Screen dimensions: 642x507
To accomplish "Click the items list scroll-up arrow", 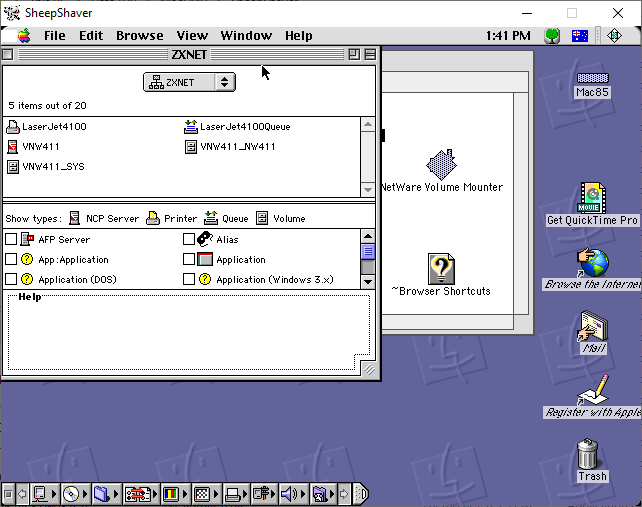I will 368,124.
